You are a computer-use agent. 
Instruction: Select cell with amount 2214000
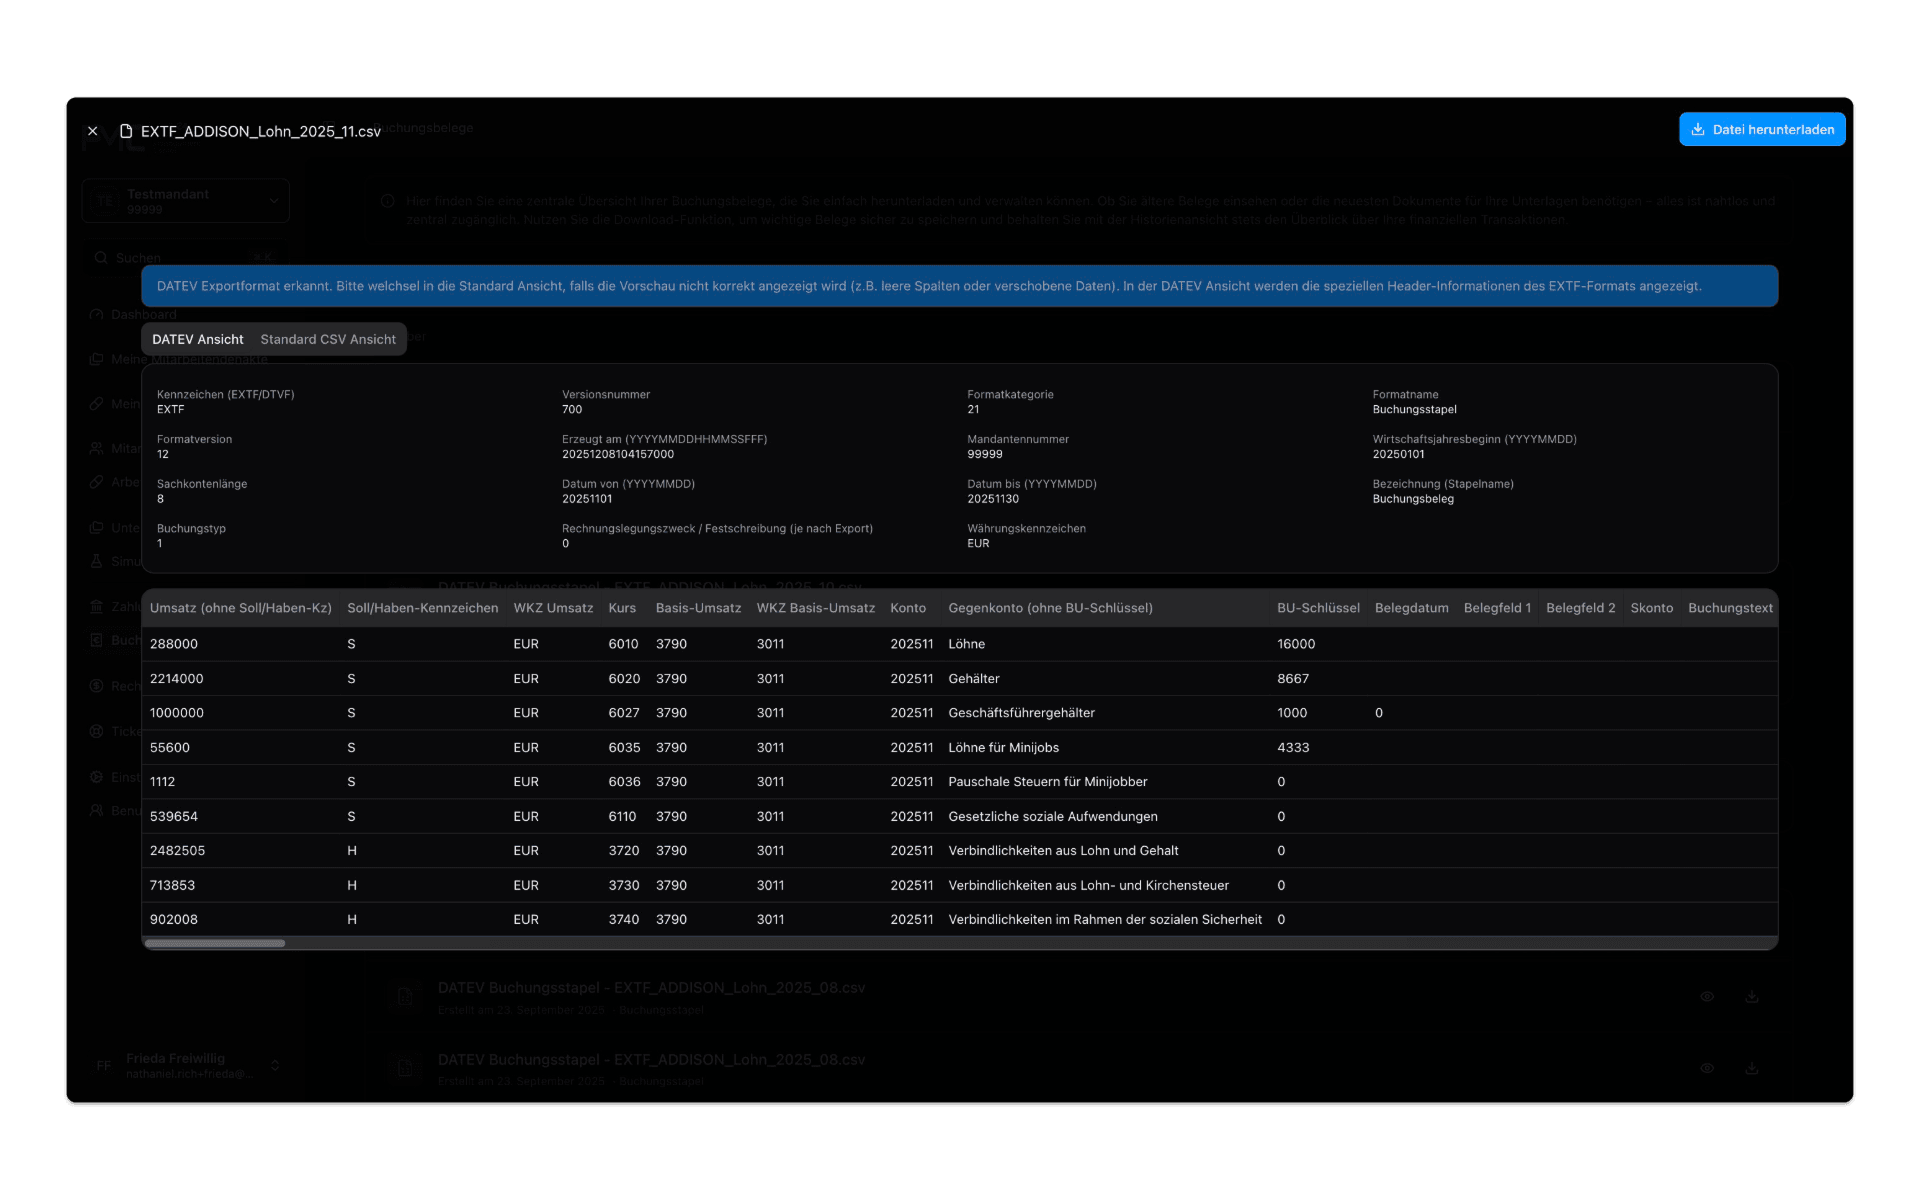[x=241, y=679]
